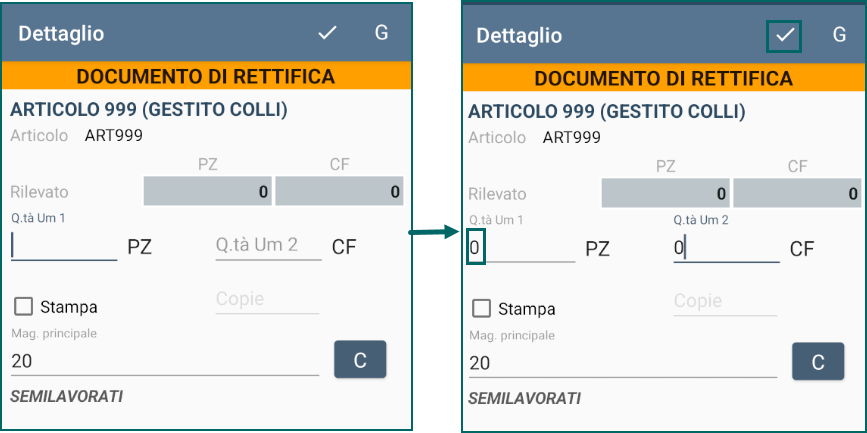Edit Mag. principale field in left panel
The image size is (867, 433).
pos(165,362)
